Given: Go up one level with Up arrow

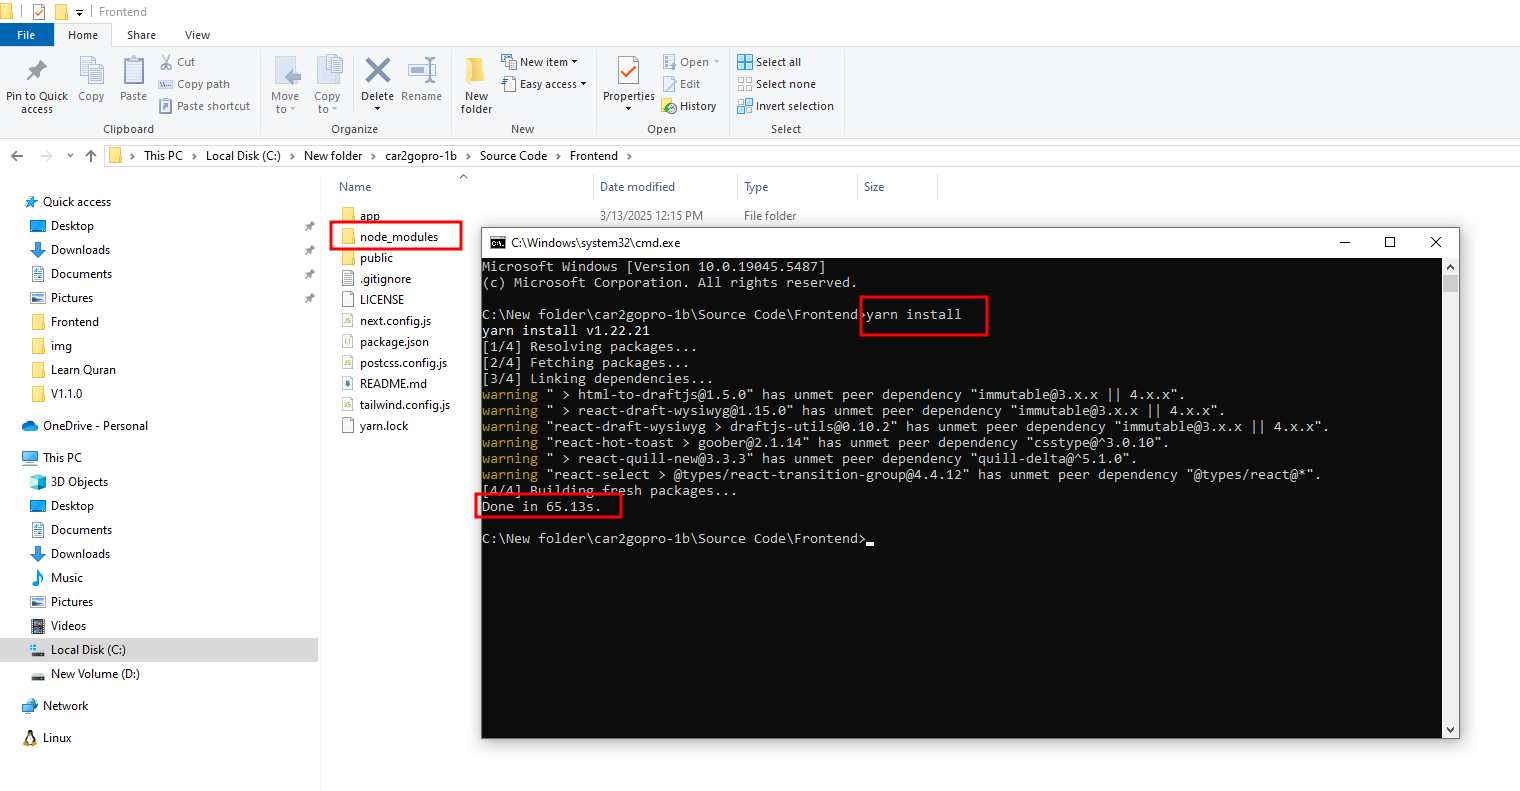Looking at the screenshot, I should coord(91,156).
